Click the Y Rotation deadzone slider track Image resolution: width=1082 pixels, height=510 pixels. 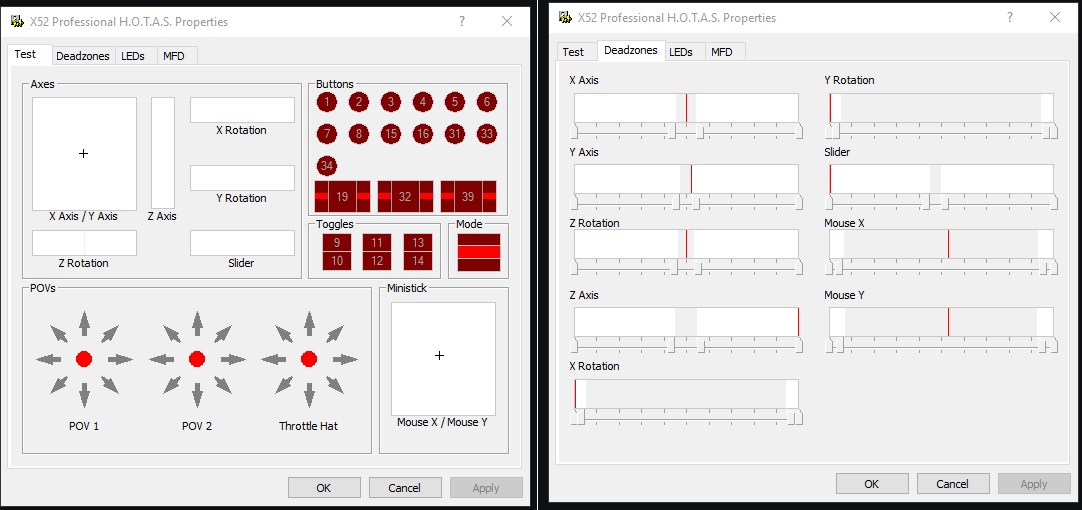pyautogui.click(x=942, y=130)
